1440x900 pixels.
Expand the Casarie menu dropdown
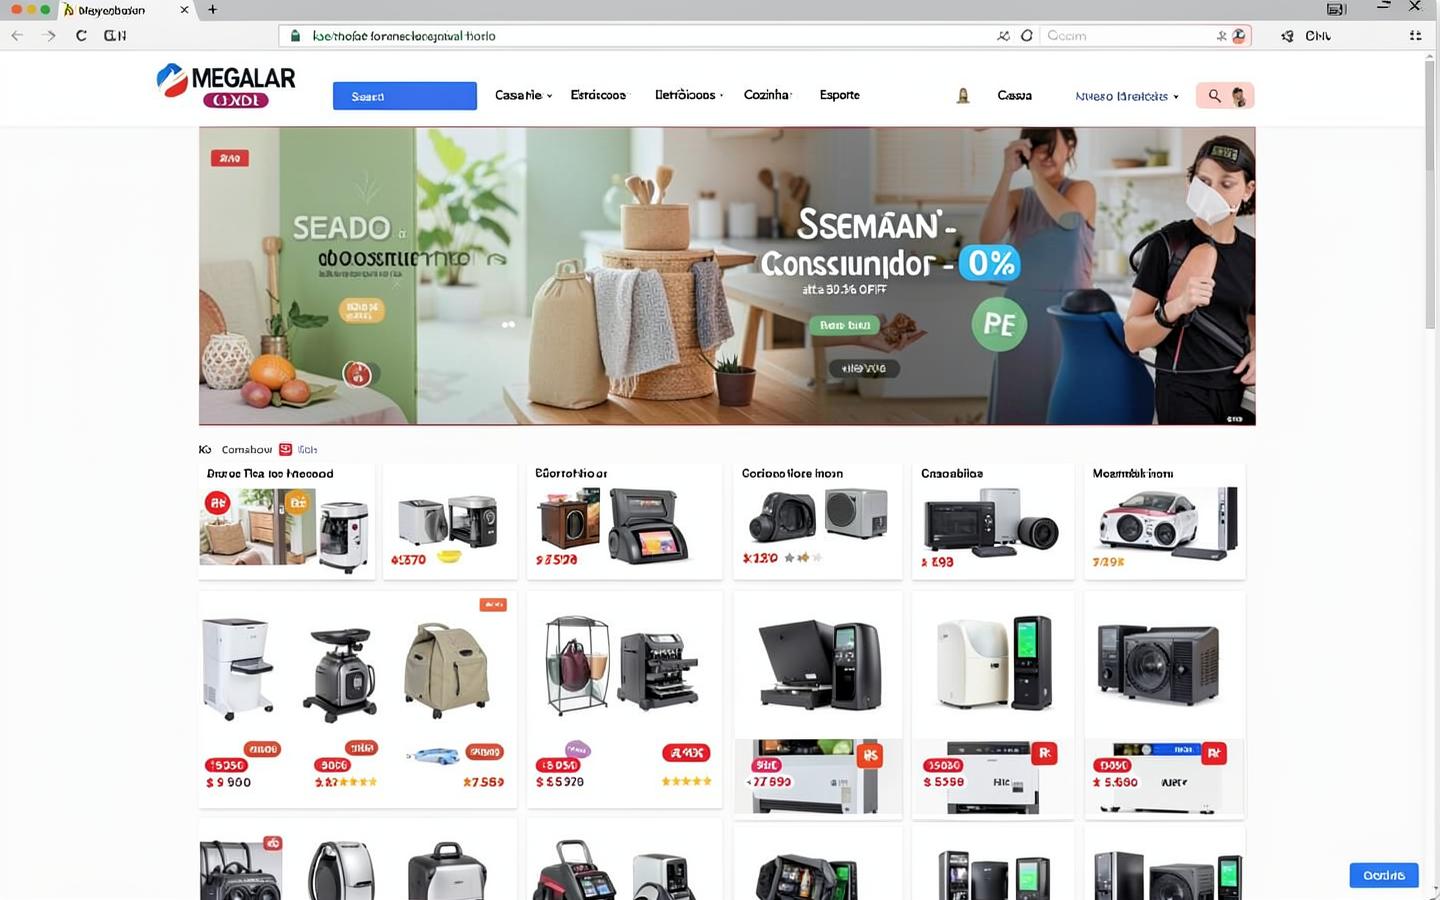tap(523, 95)
